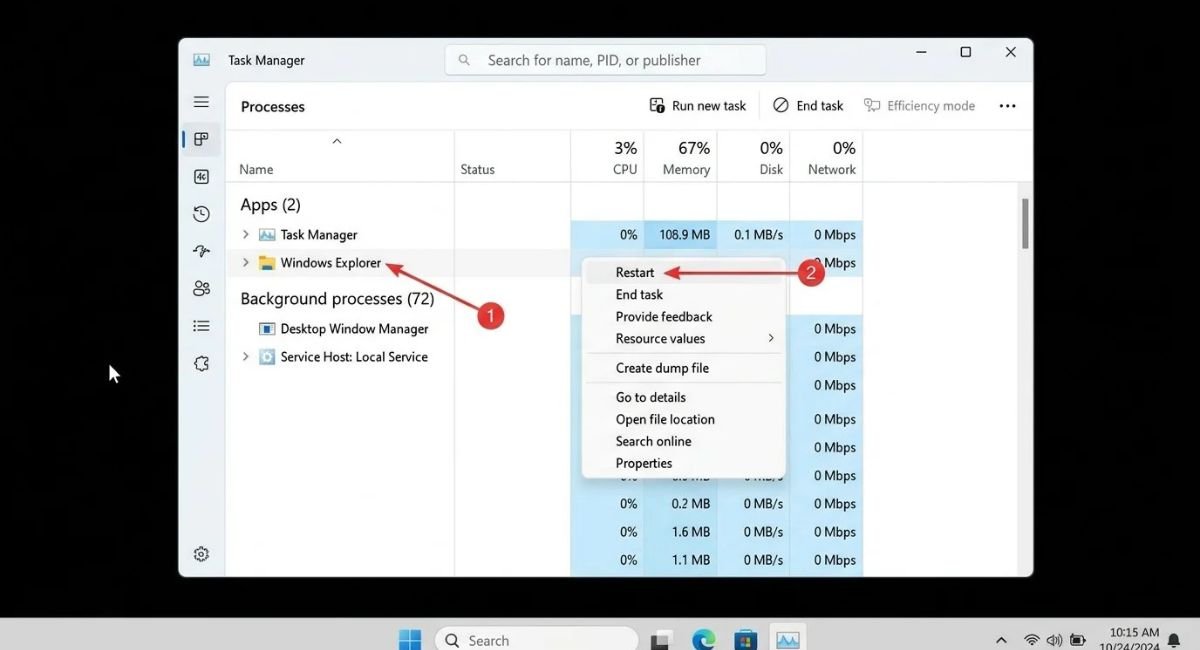
Task: Open the Services page icon
Action: [201, 364]
